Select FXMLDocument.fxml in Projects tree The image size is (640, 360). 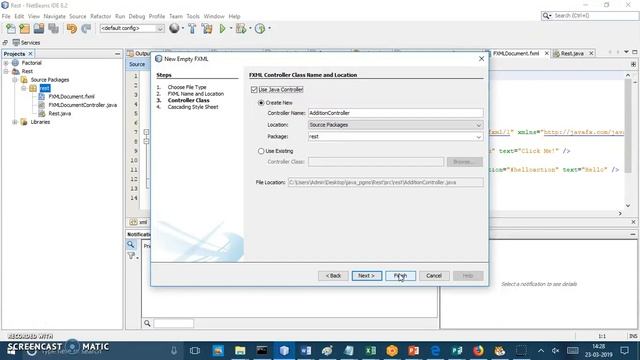pos(71,97)
